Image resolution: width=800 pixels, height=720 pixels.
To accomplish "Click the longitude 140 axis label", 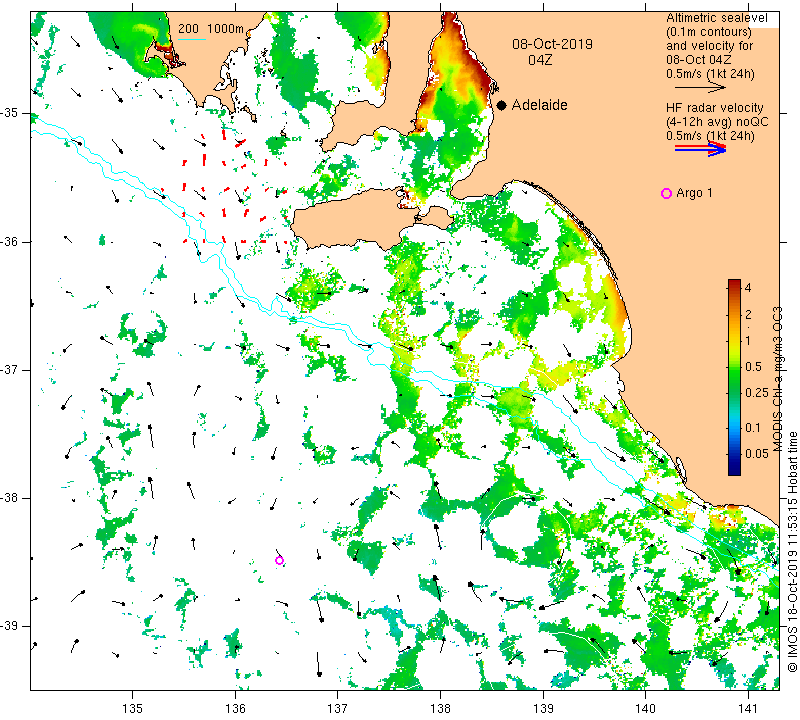I will pyautogui.click(x=645, y=709).
